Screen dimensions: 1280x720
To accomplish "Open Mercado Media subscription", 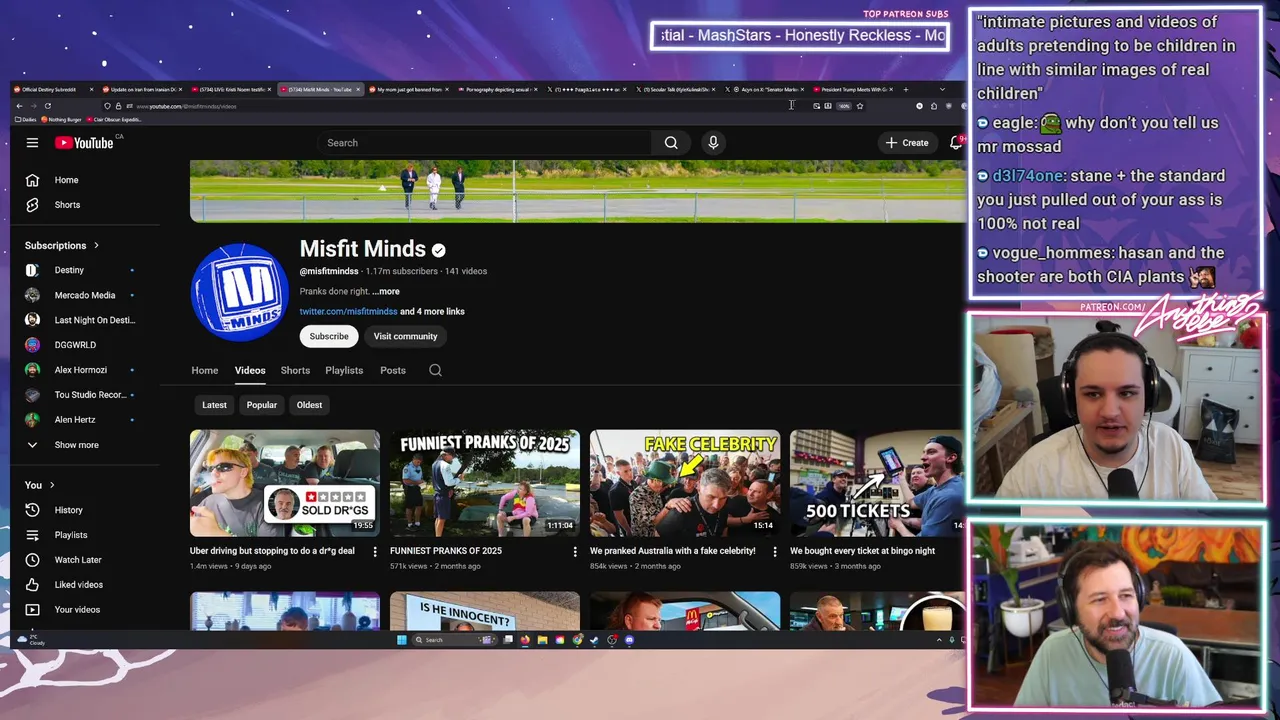I will click(84, 295).
